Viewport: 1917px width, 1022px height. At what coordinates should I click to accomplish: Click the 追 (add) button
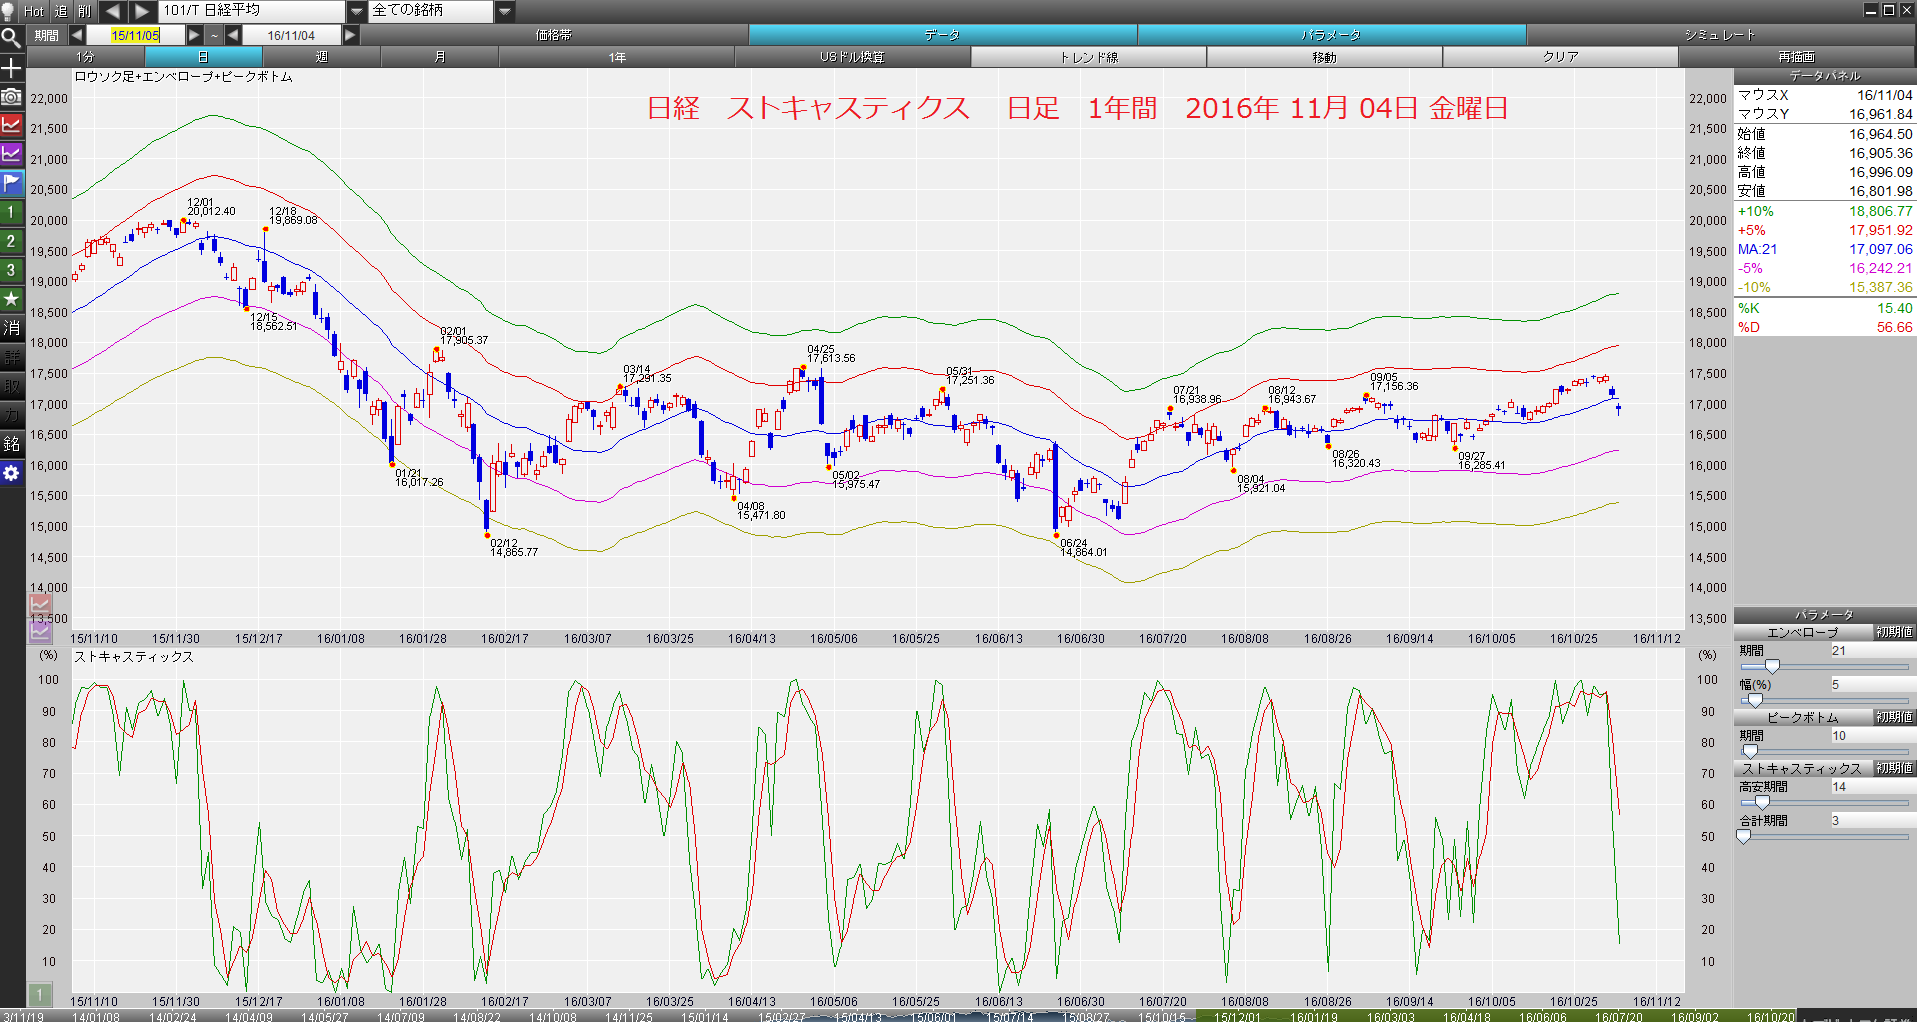60,11
